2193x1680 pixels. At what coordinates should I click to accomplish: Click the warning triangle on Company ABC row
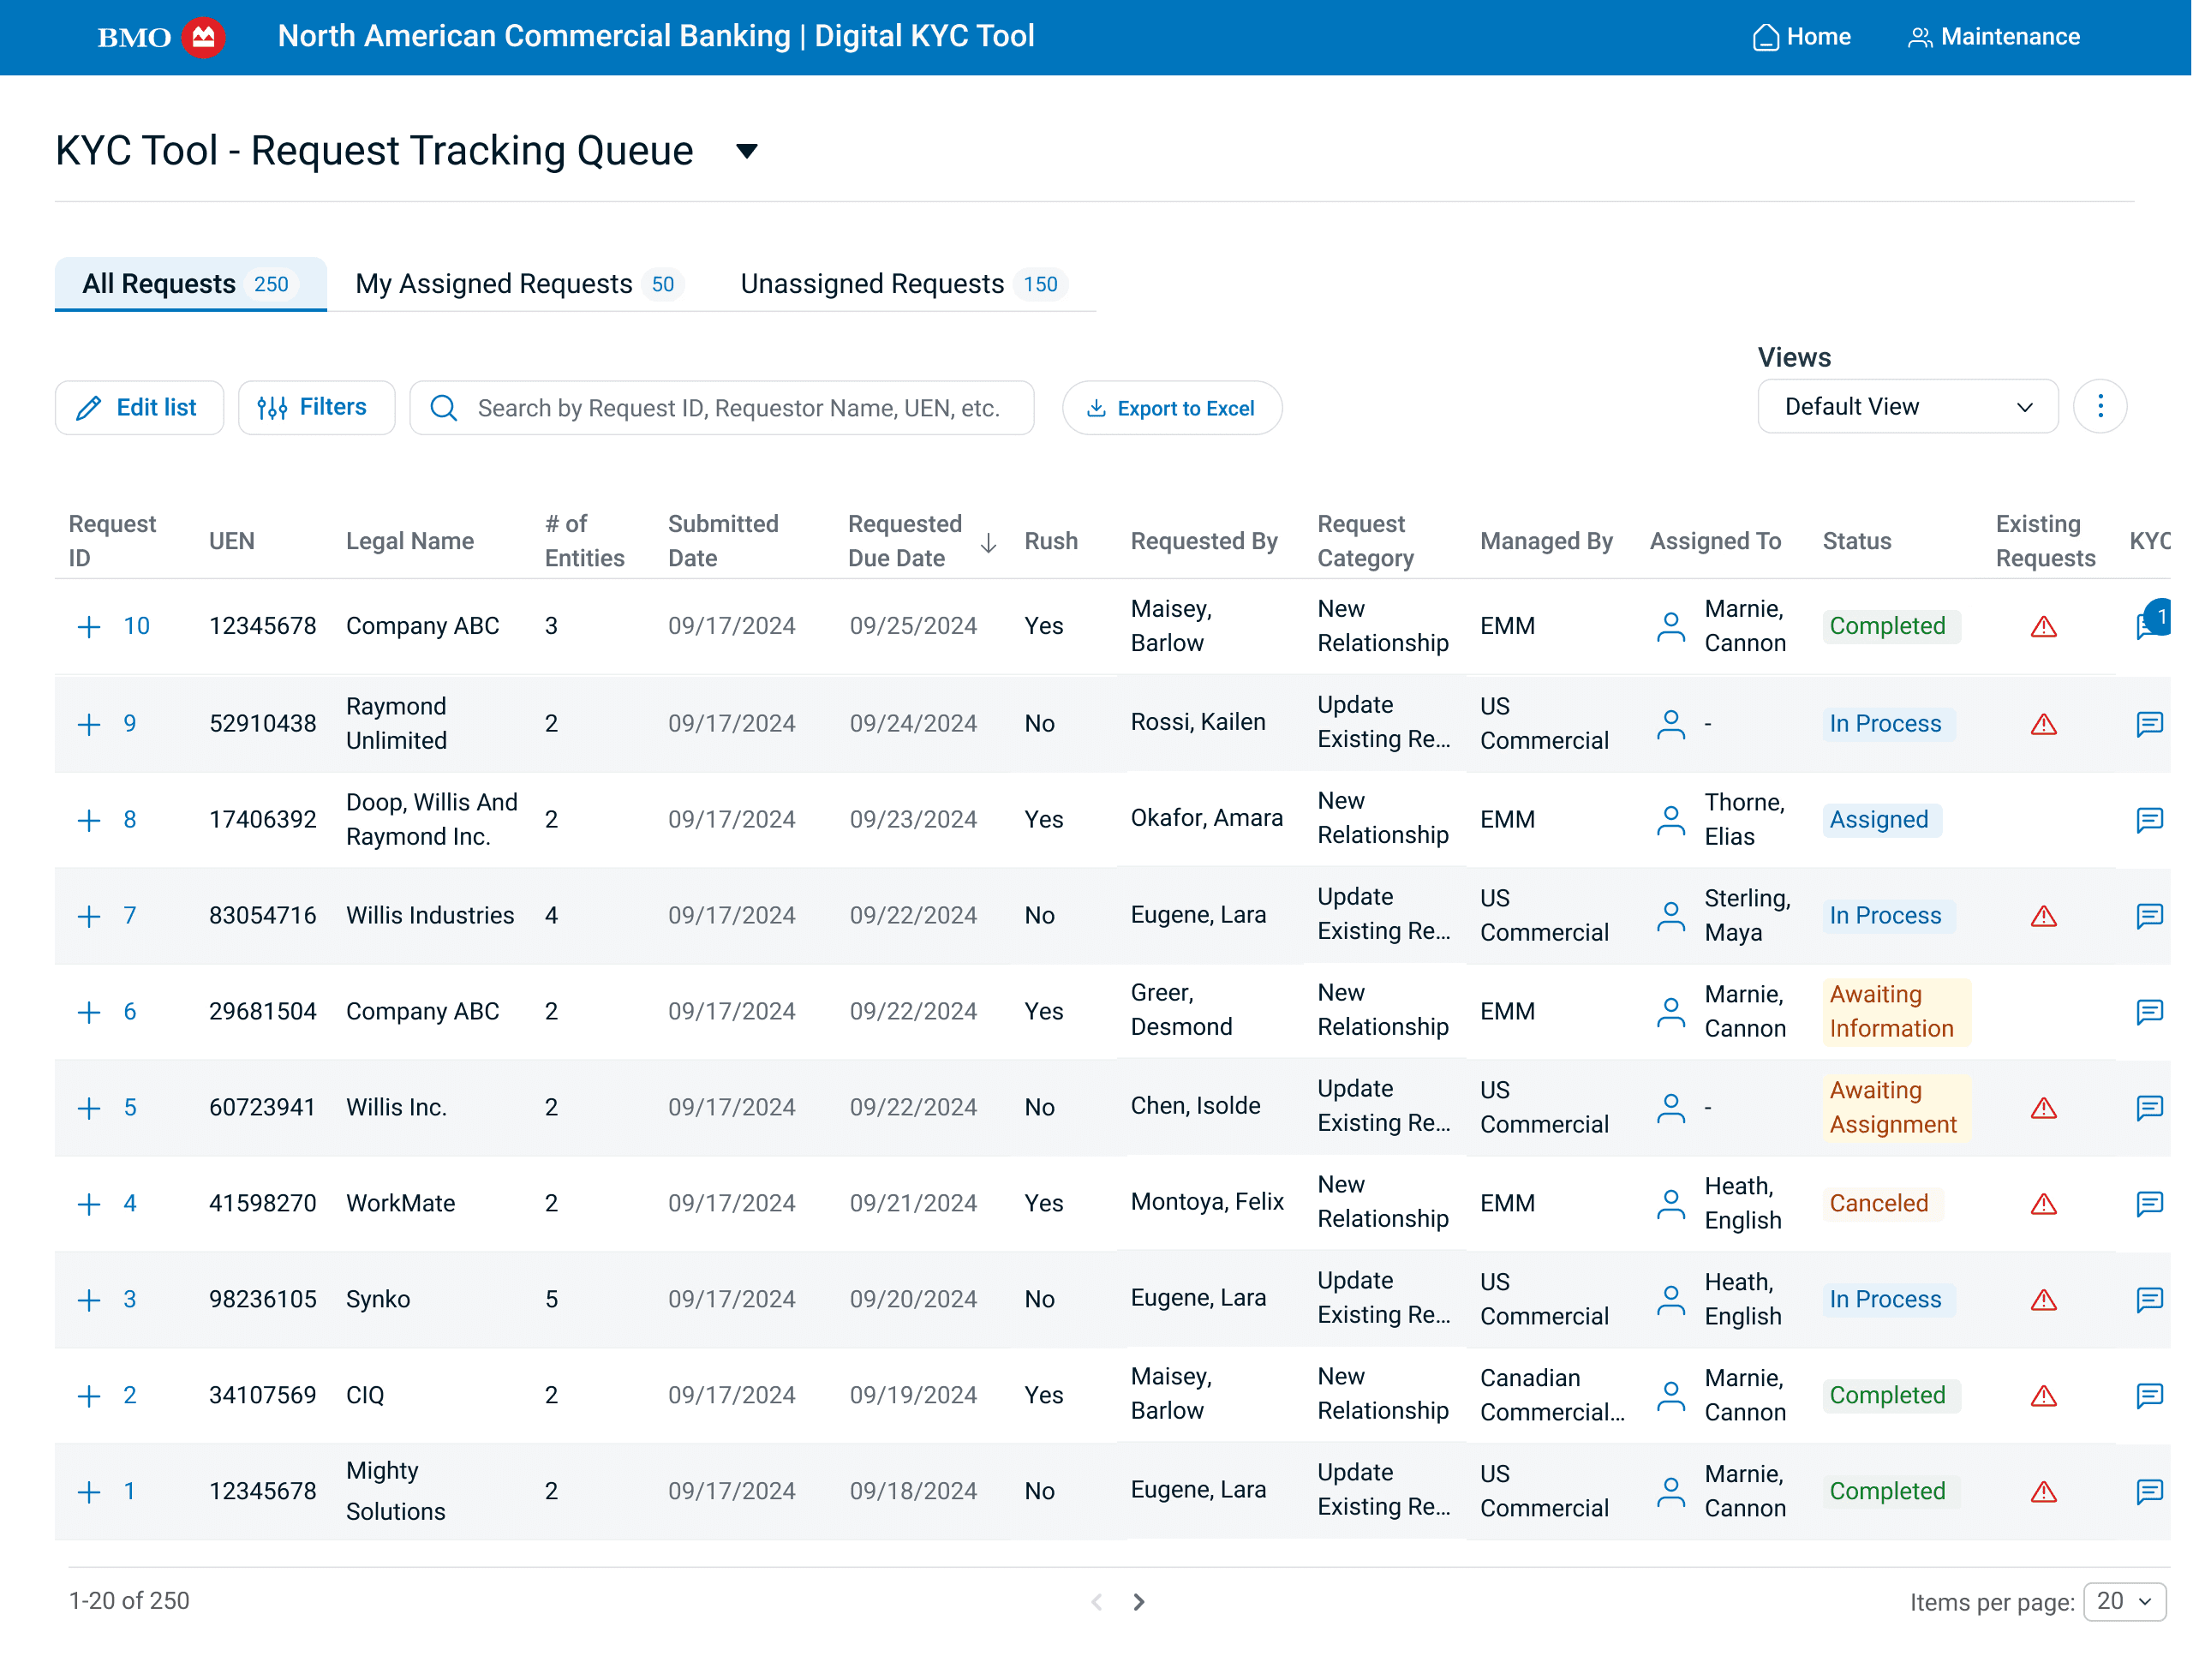pyautogui.click(x=2043, y=626)
